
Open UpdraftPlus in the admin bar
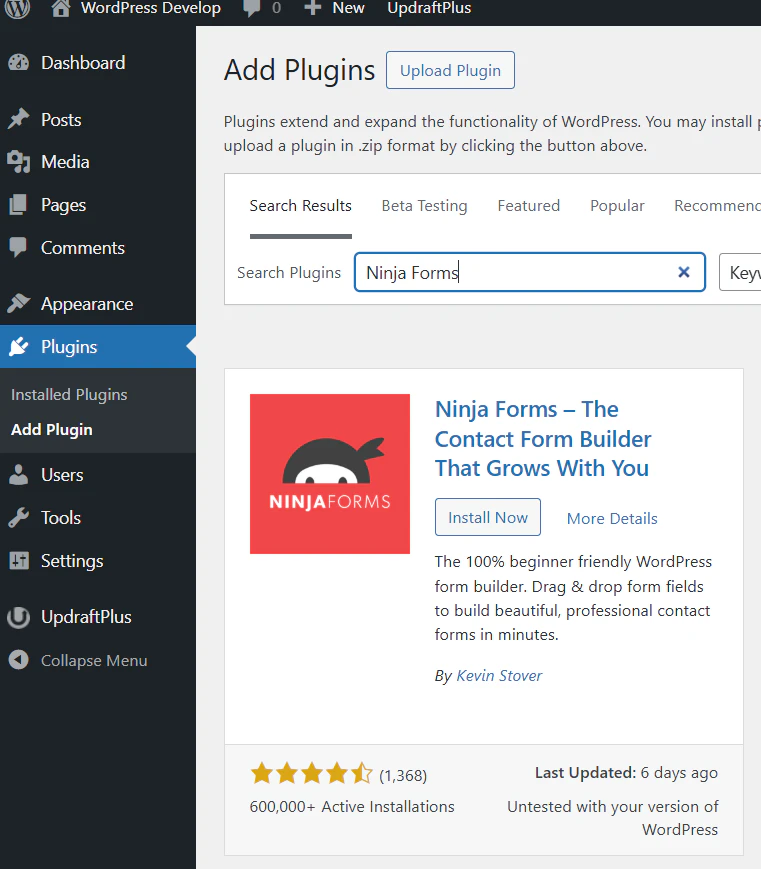tap(429, 8)
